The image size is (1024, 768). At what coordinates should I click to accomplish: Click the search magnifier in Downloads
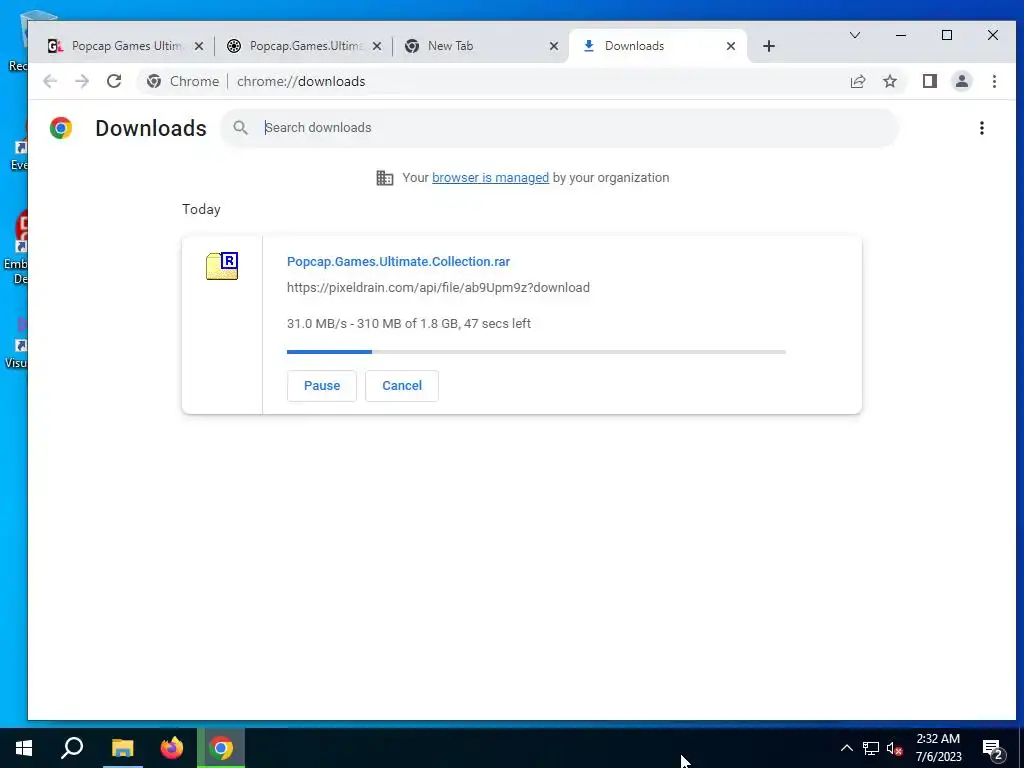(240, 127)
